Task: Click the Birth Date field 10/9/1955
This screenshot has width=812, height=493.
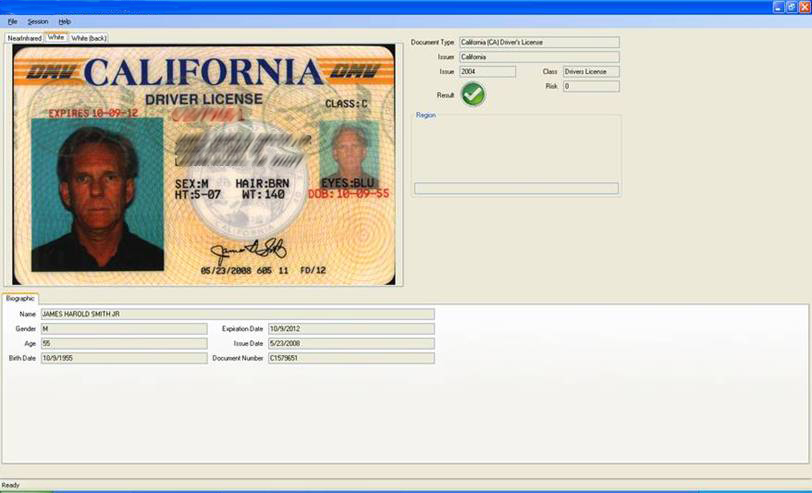Action: click(124, 358)
